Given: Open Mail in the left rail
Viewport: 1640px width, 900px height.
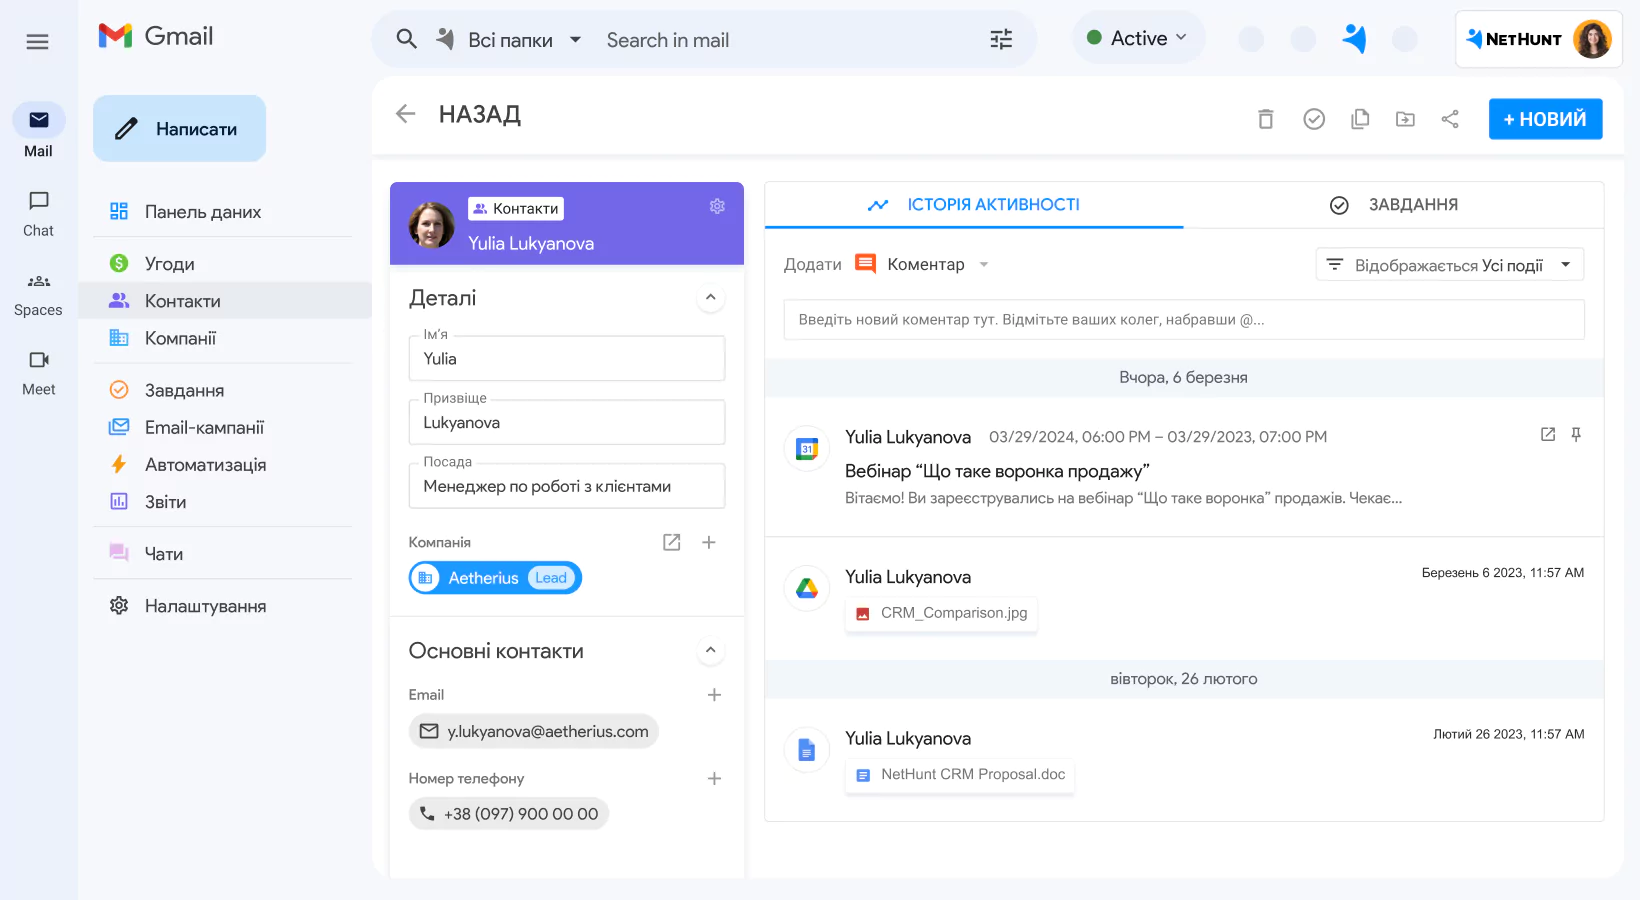Looking at the screenshot, I should [x=38, y=131].
